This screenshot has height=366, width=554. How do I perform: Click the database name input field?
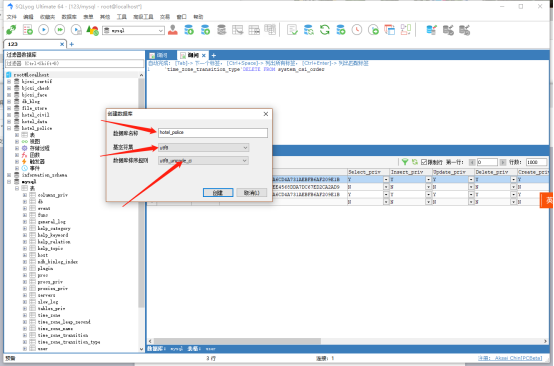(213, 132)
